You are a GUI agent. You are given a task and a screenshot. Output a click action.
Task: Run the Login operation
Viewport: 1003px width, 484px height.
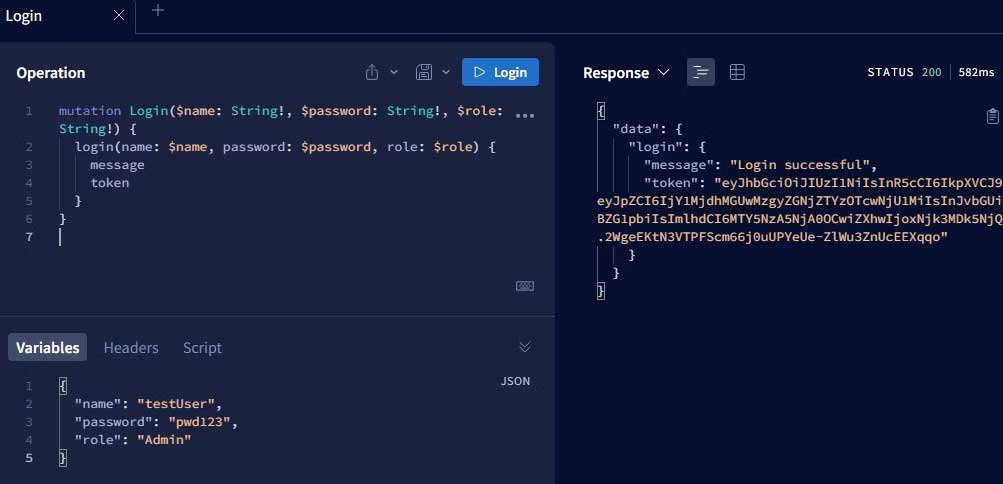coord(500,72)
